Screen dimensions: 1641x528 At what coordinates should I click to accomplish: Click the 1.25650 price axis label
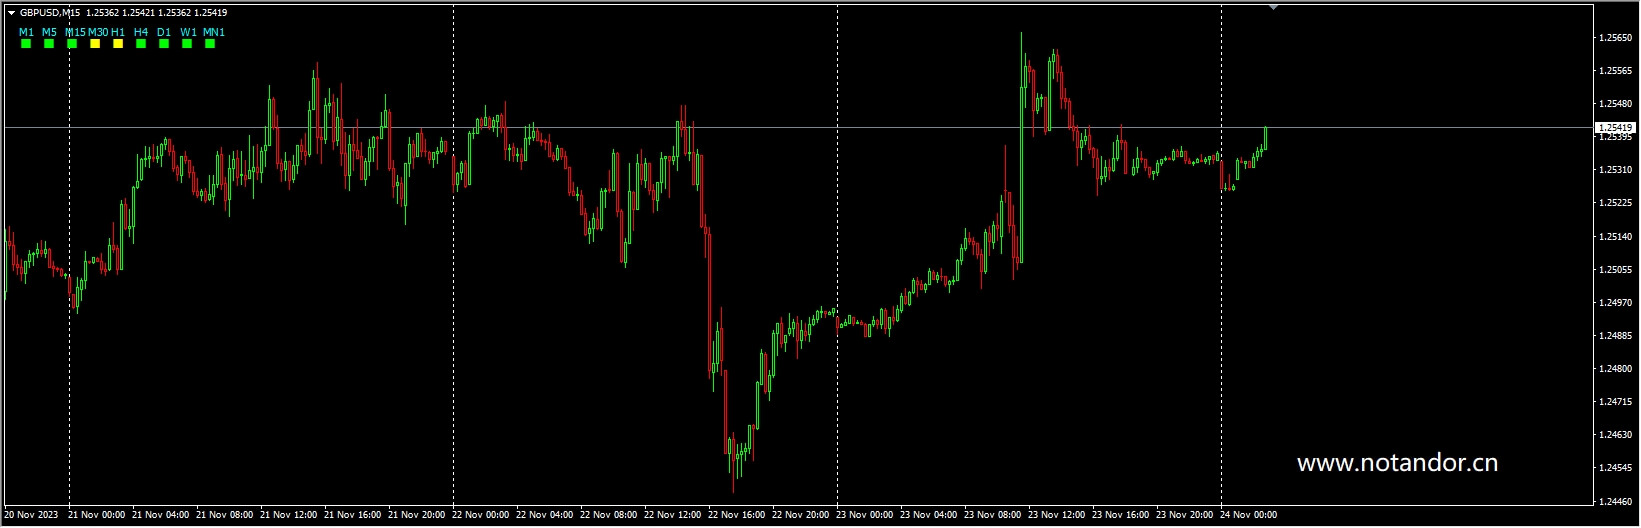coord(1616,38)
